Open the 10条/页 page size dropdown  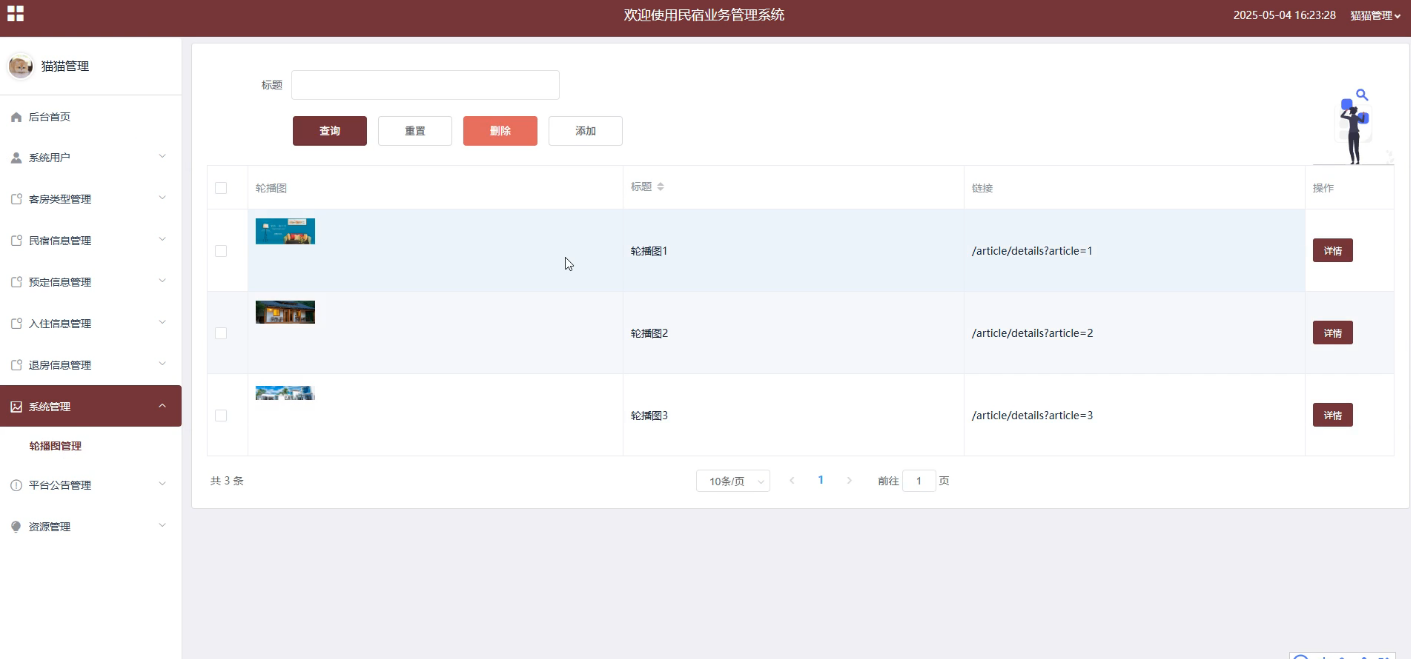point(732,481)
